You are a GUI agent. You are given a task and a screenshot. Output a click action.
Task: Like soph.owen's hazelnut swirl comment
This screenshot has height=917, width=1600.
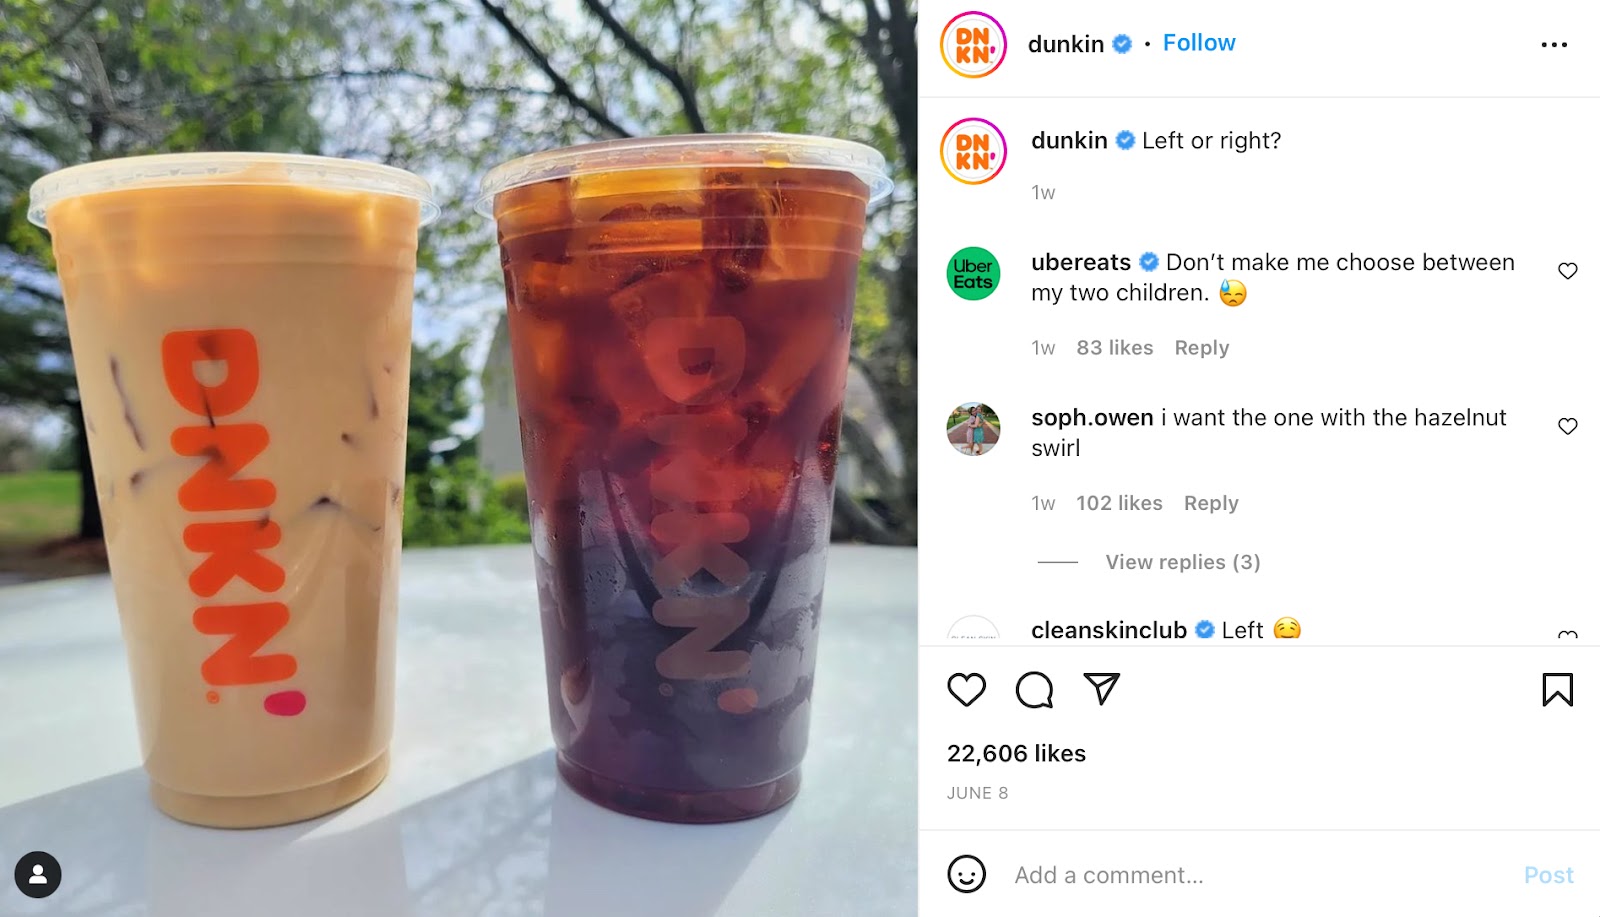(x=1567, y=426)
